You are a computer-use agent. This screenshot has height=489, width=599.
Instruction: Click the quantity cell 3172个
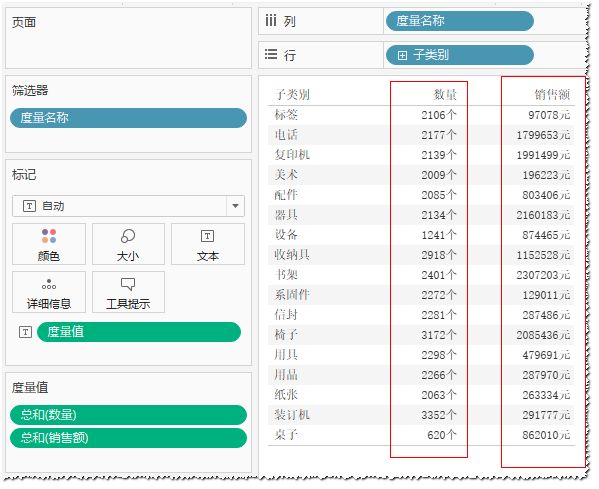[x=439, y=335]
